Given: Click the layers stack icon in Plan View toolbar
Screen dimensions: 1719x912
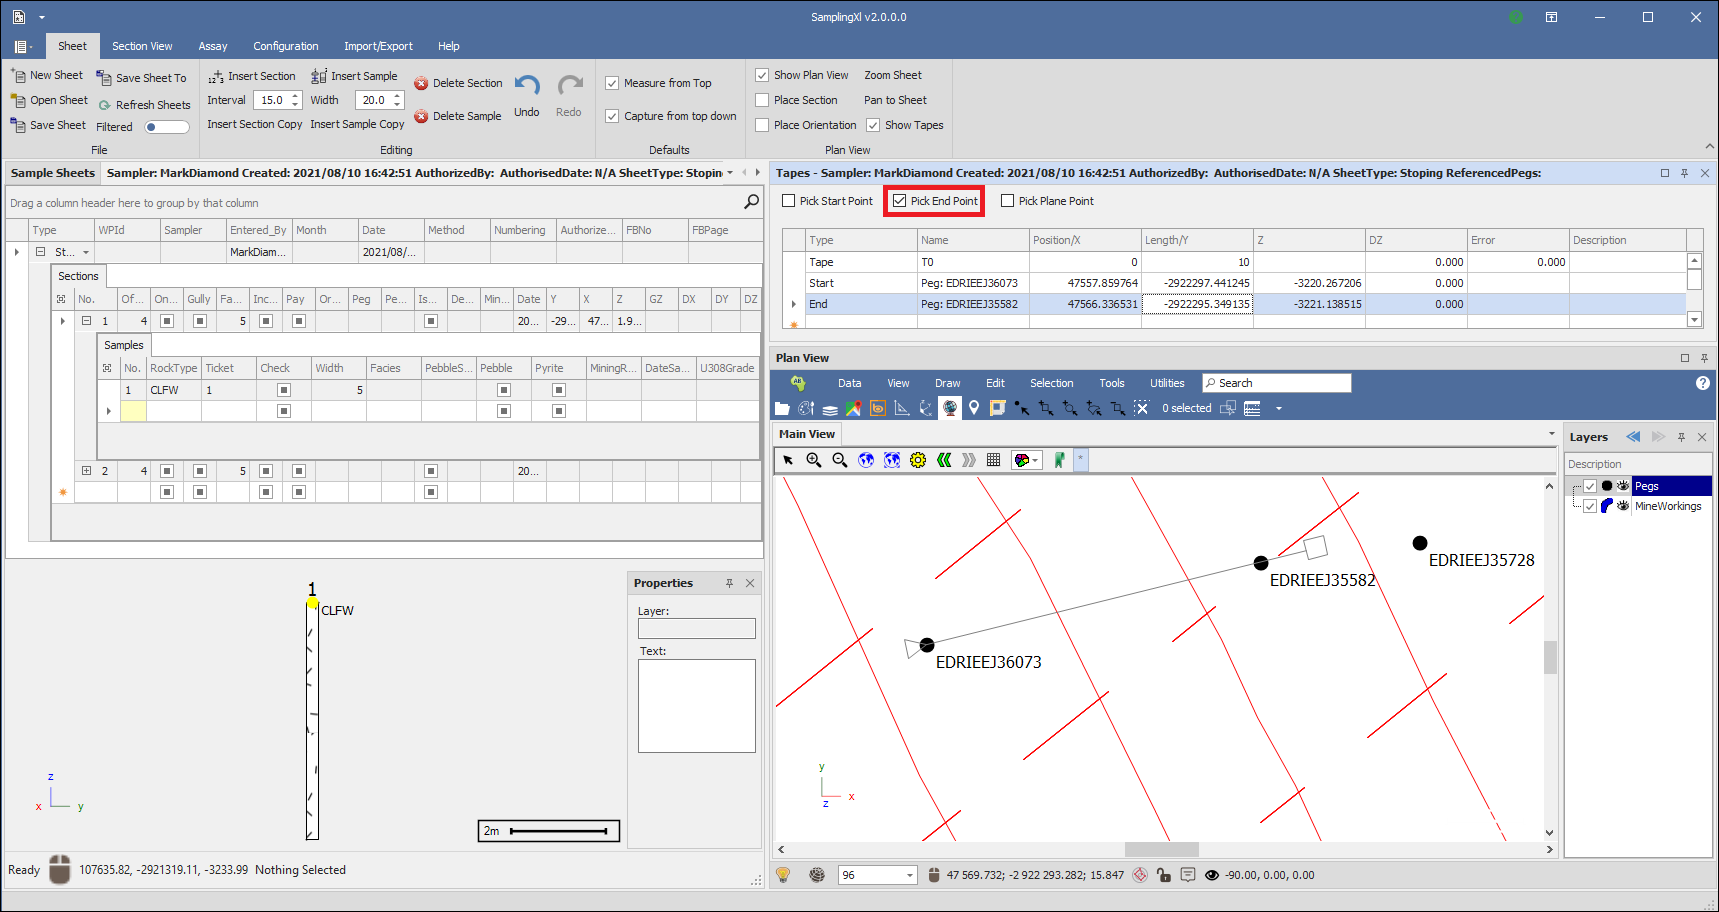Looking at the screenshot, I should [830, 408].
